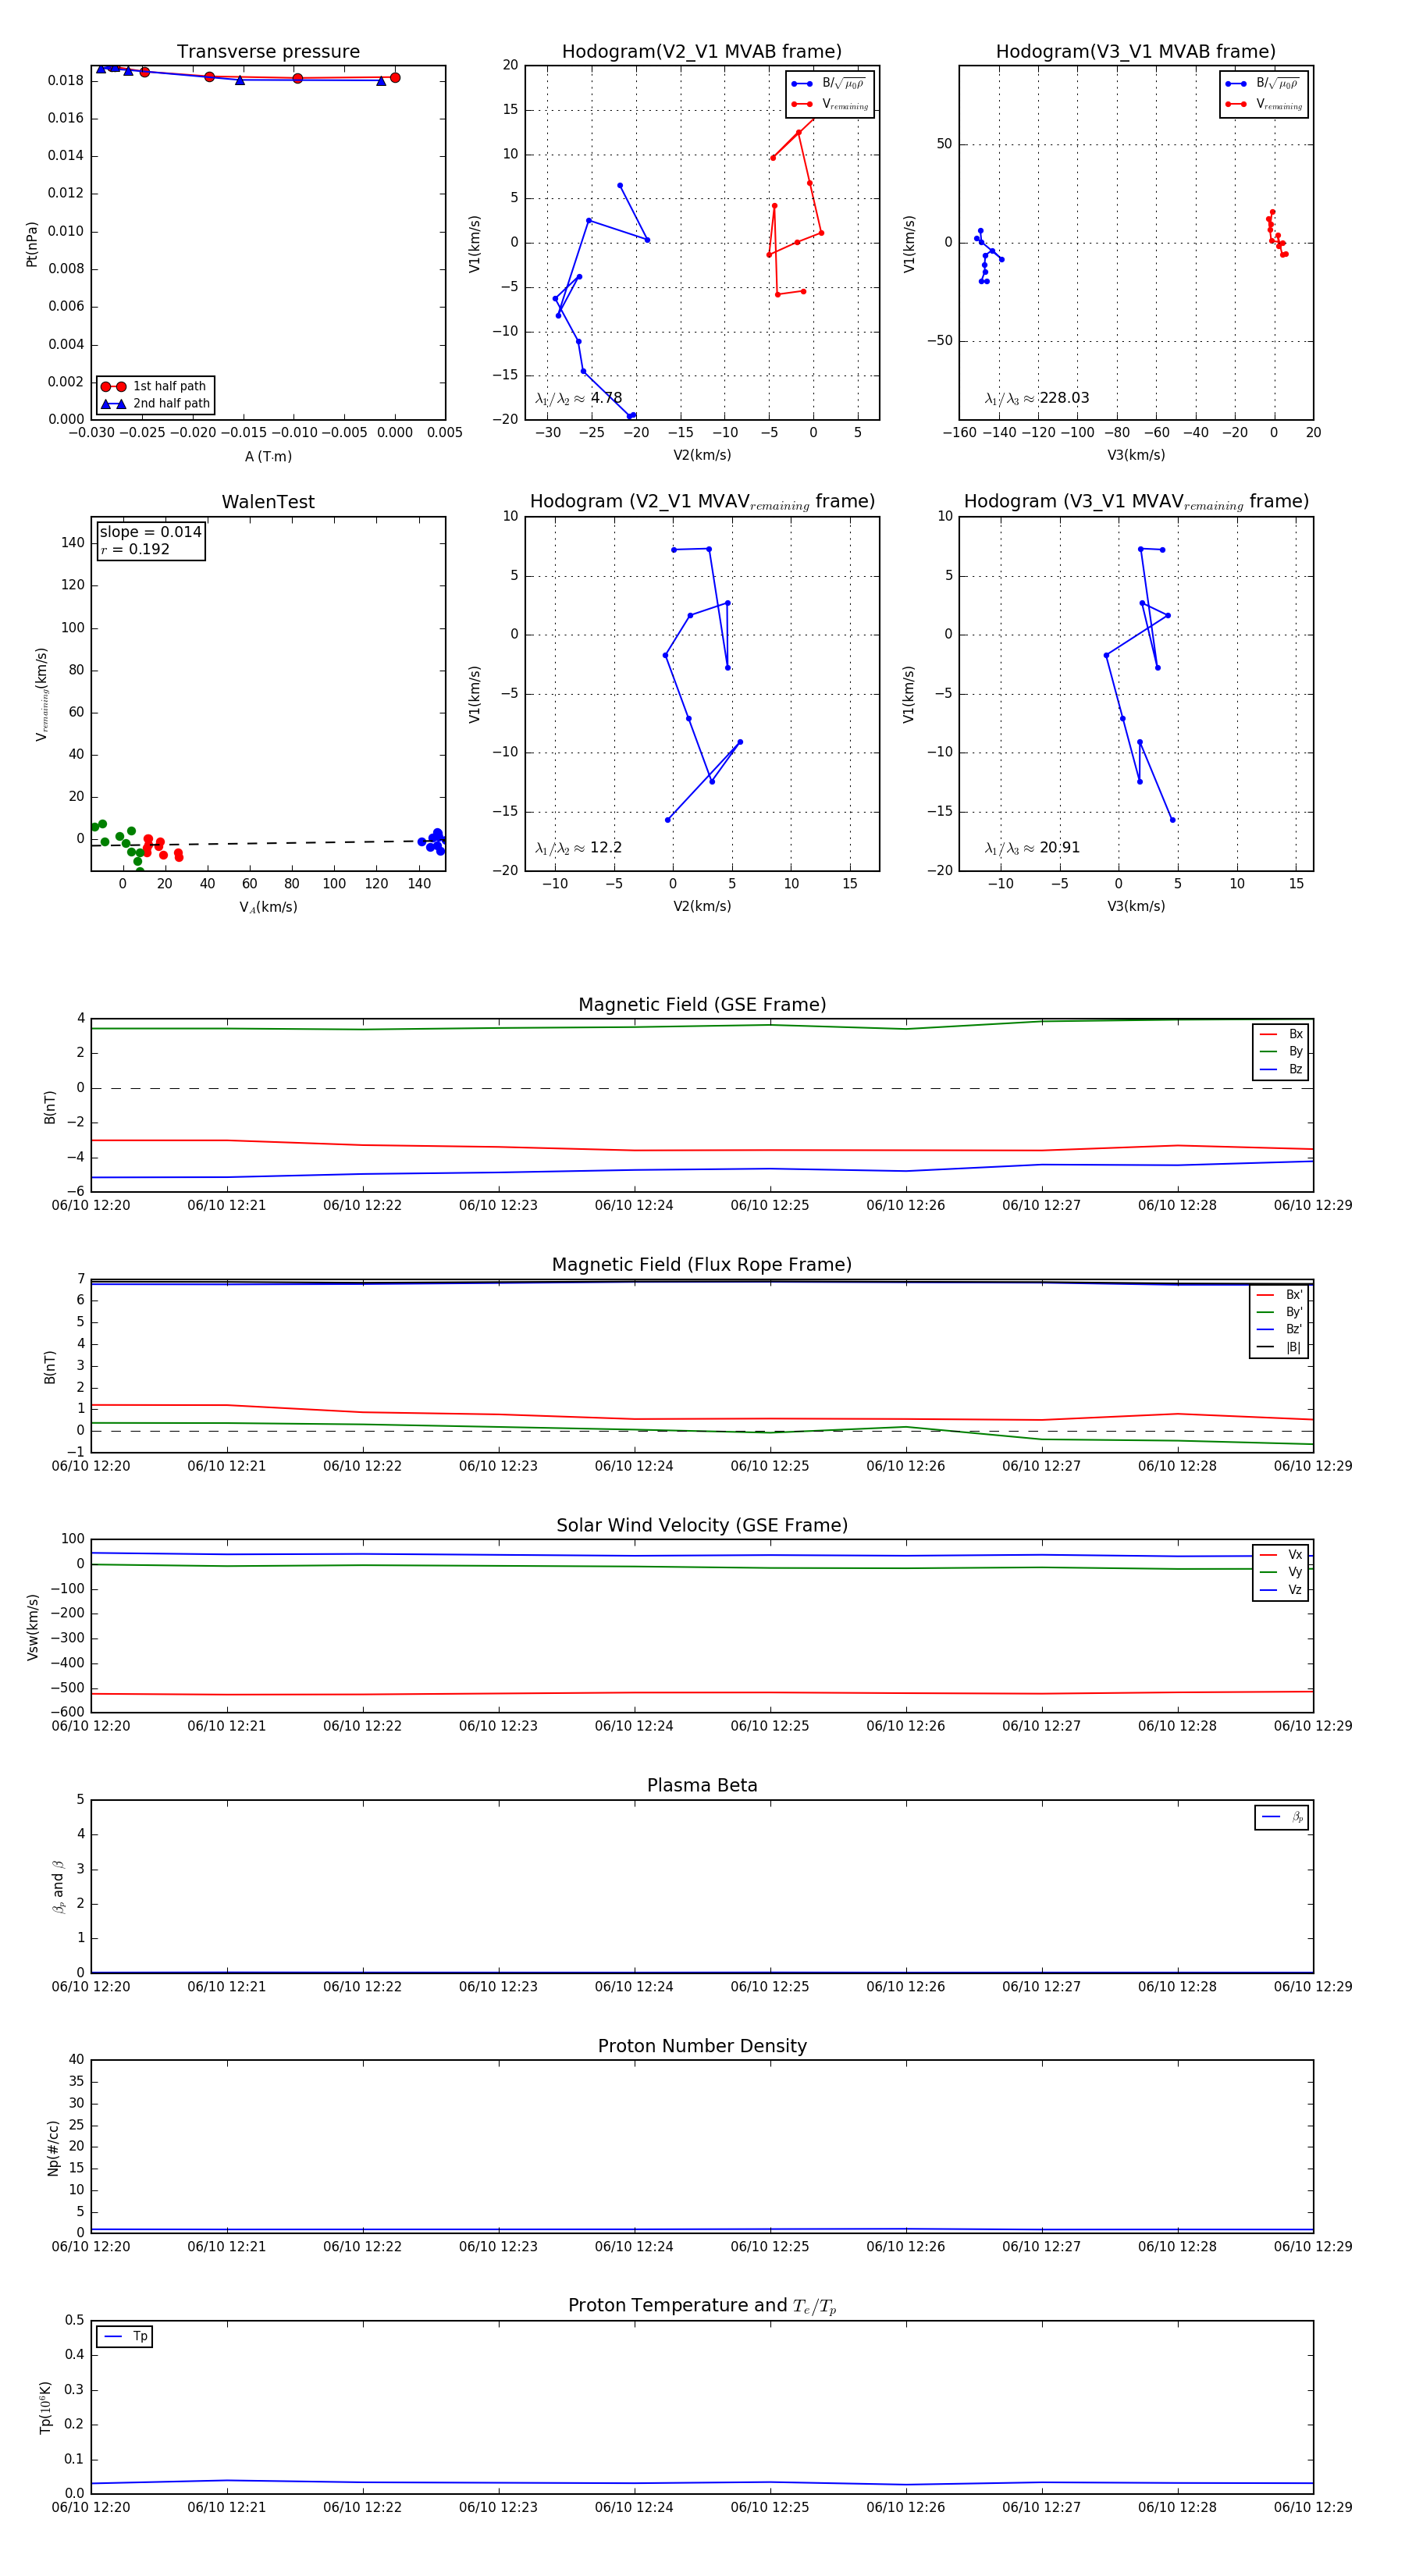Viewport: 1405px width, 2576px height.
Task: Click the 'Np(#/cc)' y-axis label
Action: pos(53,2148)
